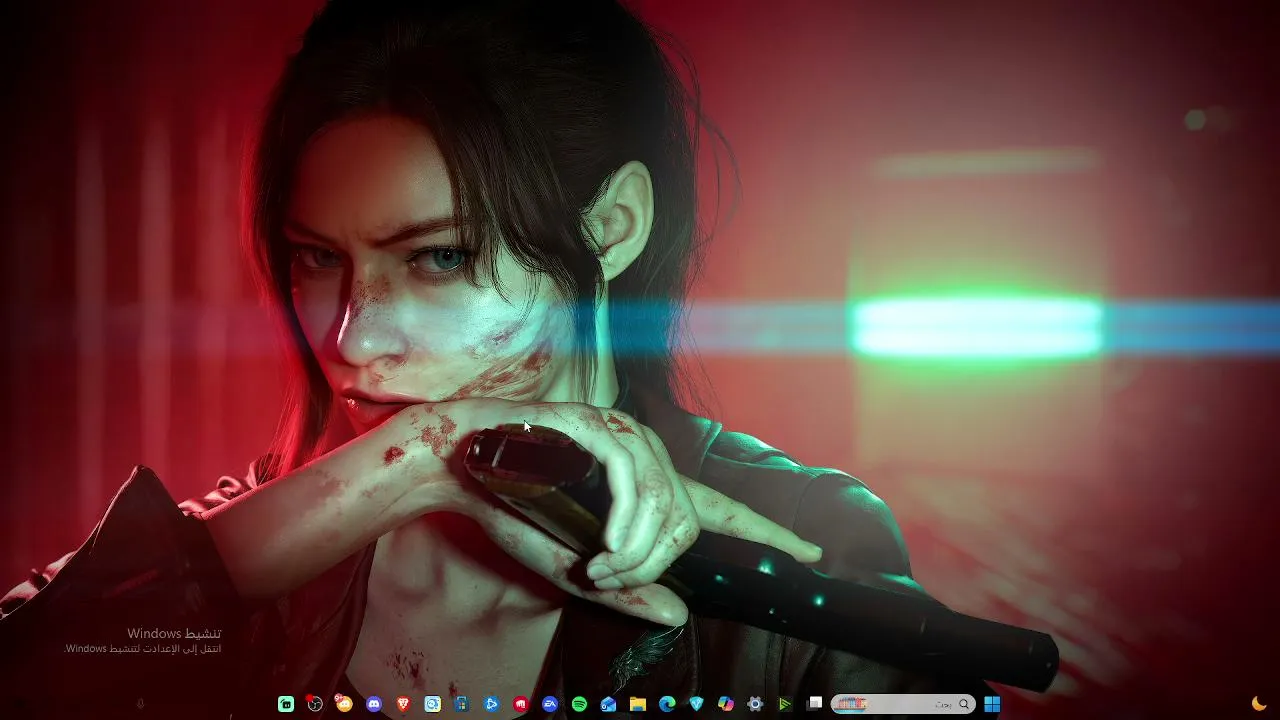Open the yellow chat app with 9+ badge
The width and height of the screenshot is (1280, 720).
click(x=344, y=704)
